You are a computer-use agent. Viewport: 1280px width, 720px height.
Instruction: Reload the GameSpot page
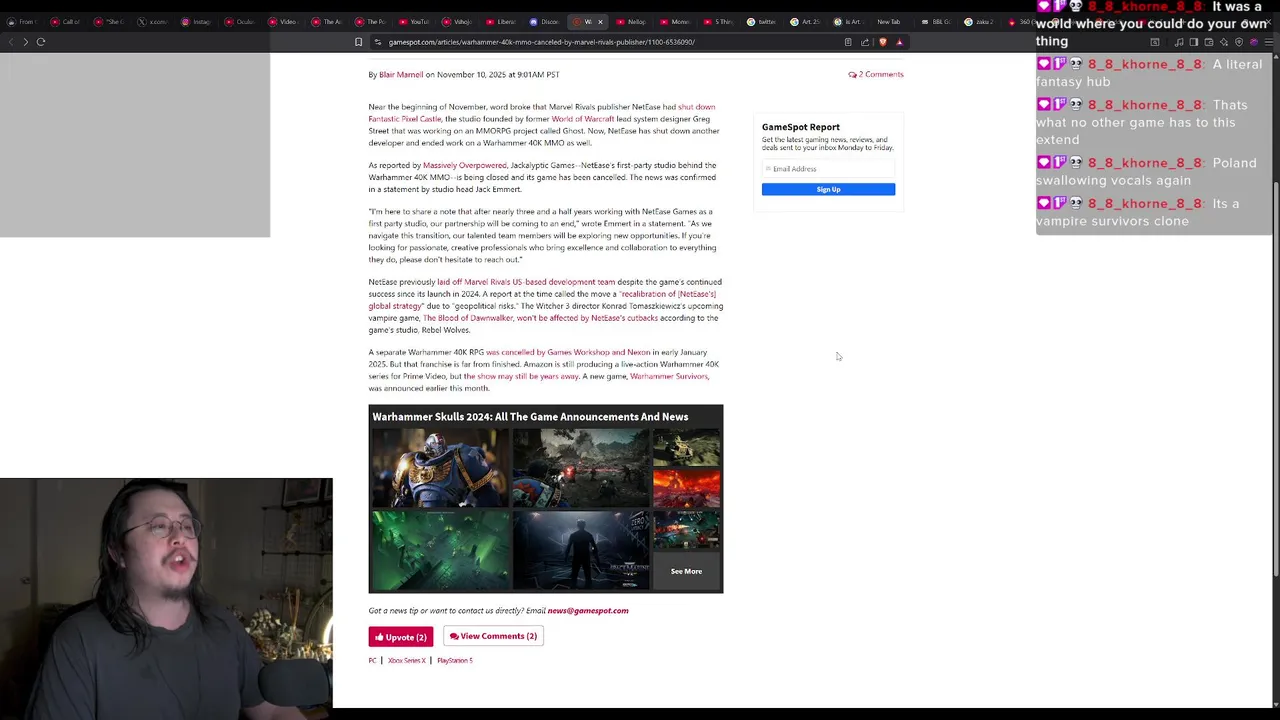pyautogui.click(x=41, y=42)
